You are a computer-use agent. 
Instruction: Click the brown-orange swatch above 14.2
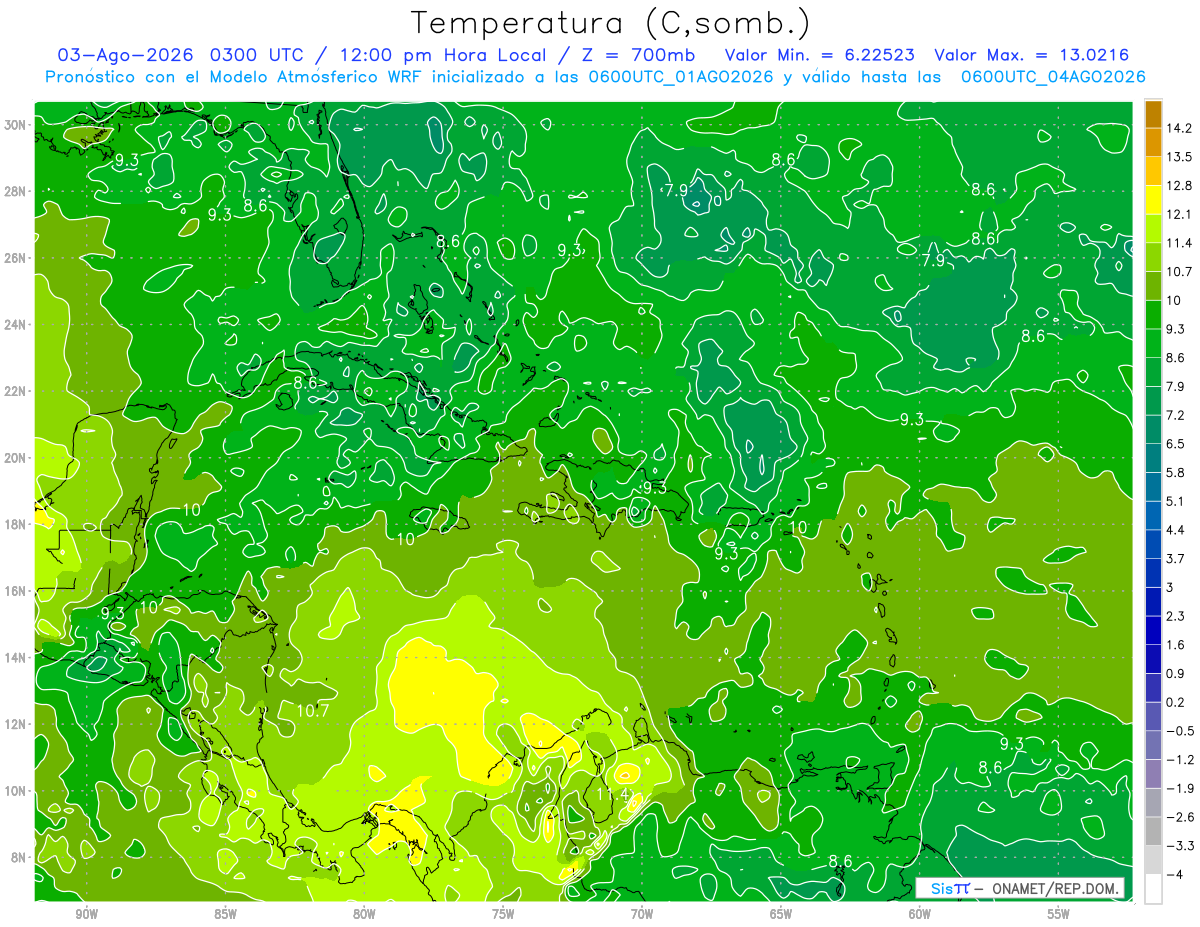(x=1153, y=114)
